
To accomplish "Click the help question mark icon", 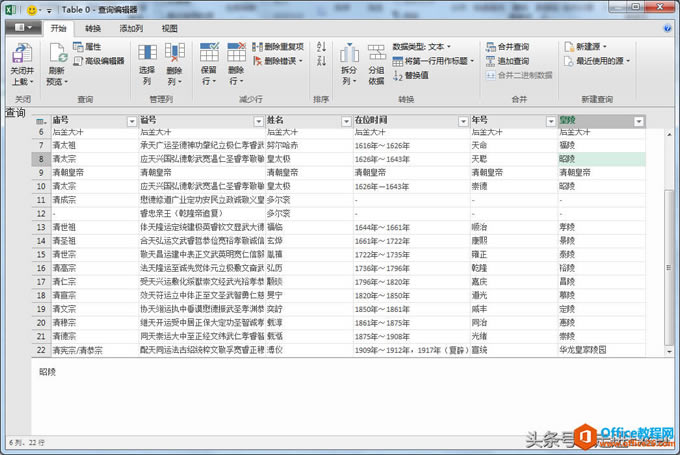I will [667, 29].
